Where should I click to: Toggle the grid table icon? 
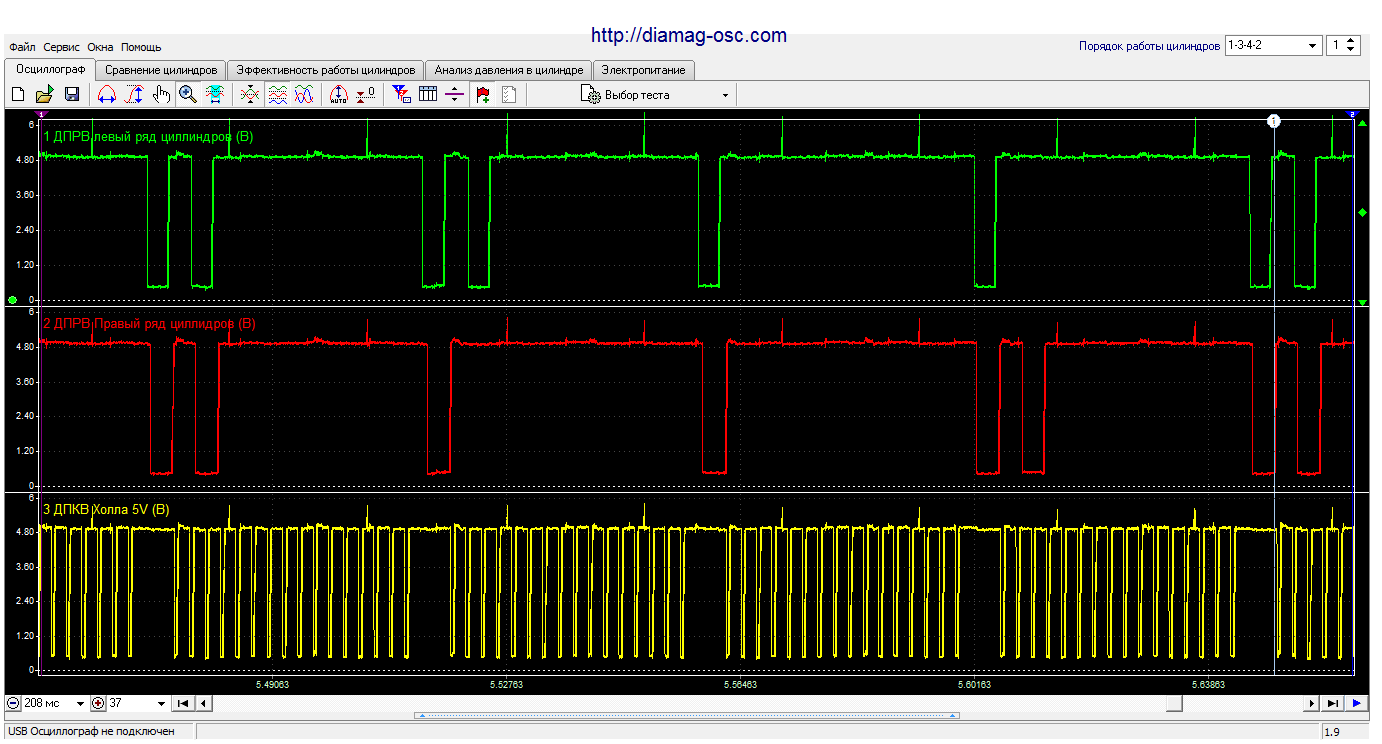pos(428,95)
